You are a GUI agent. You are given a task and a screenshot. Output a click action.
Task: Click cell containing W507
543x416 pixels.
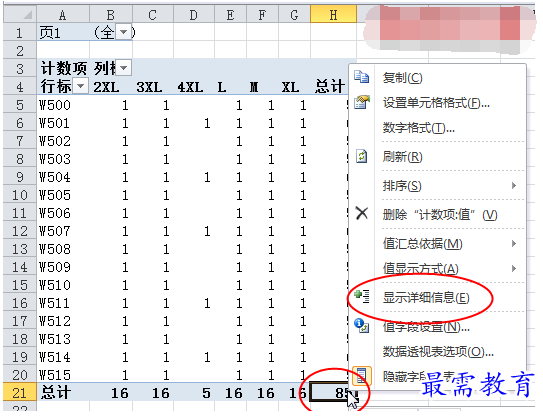(x=63, y=231)
